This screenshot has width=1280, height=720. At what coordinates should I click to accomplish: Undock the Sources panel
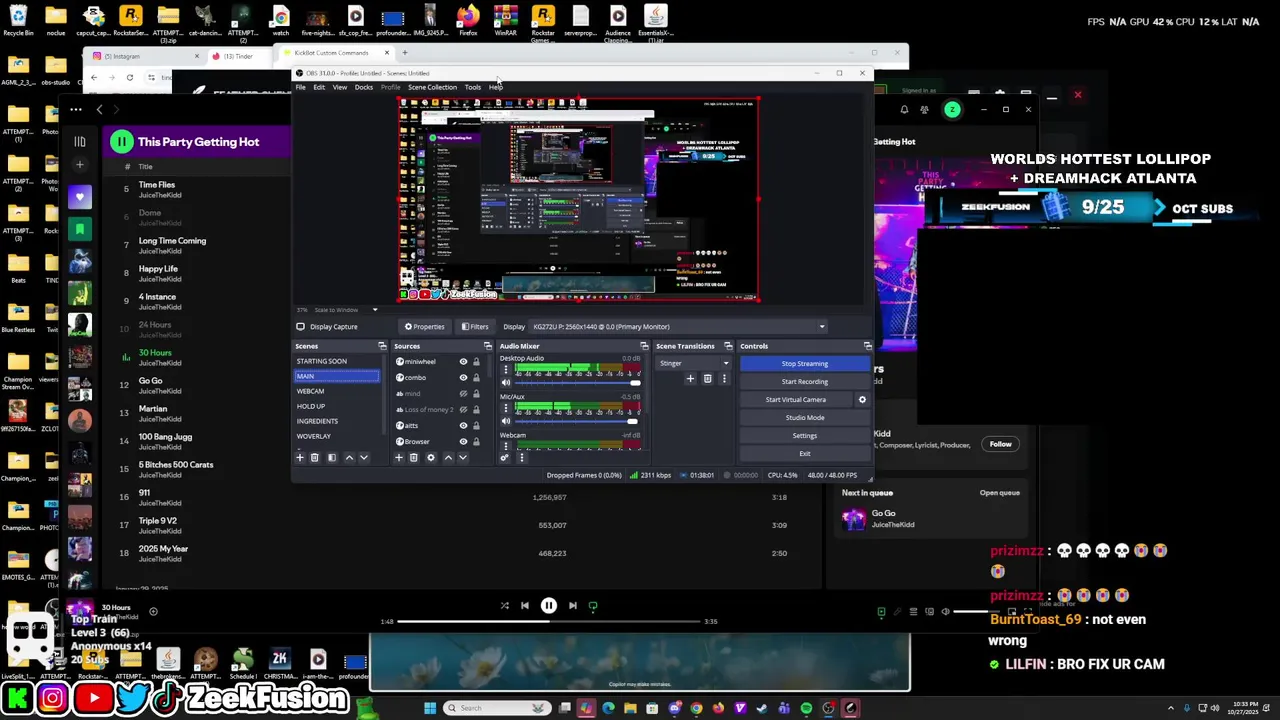488,346
